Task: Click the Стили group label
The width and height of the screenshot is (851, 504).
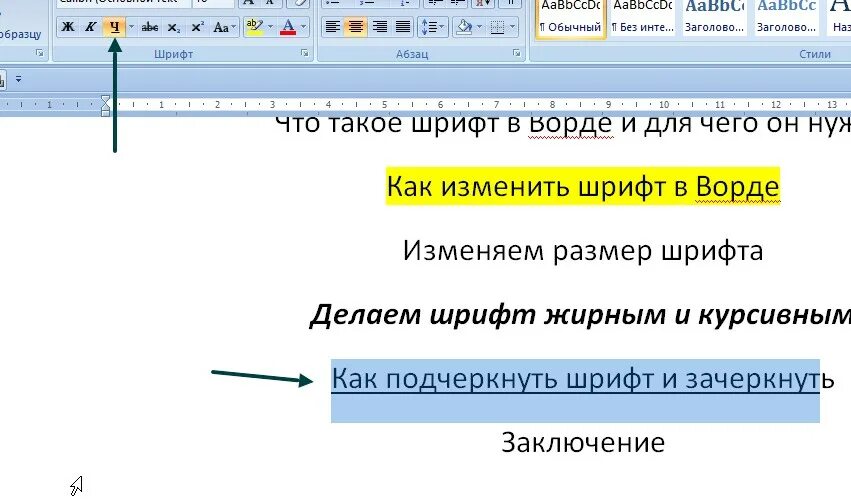Action: (815, 54)
